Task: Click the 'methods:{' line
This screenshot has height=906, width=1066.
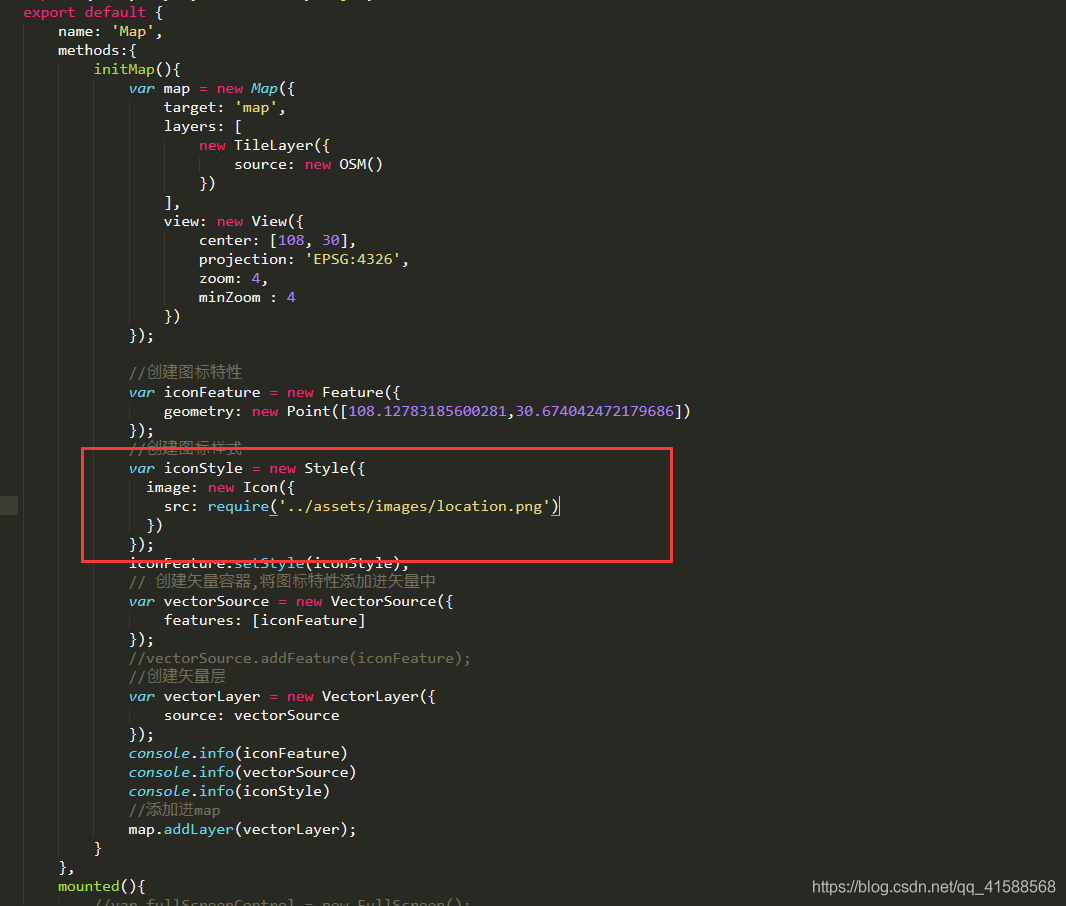Action: [97, 50]
